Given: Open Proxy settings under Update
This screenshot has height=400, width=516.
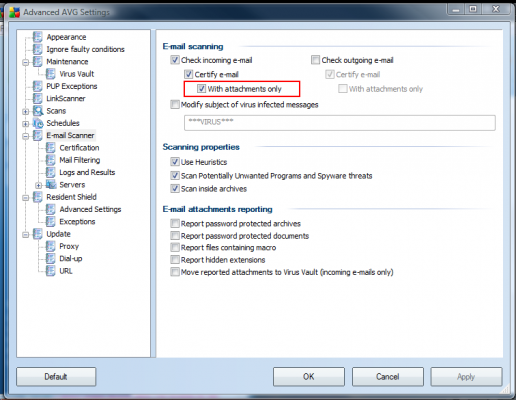Looking at the screenshot, I should click(69, 247).
